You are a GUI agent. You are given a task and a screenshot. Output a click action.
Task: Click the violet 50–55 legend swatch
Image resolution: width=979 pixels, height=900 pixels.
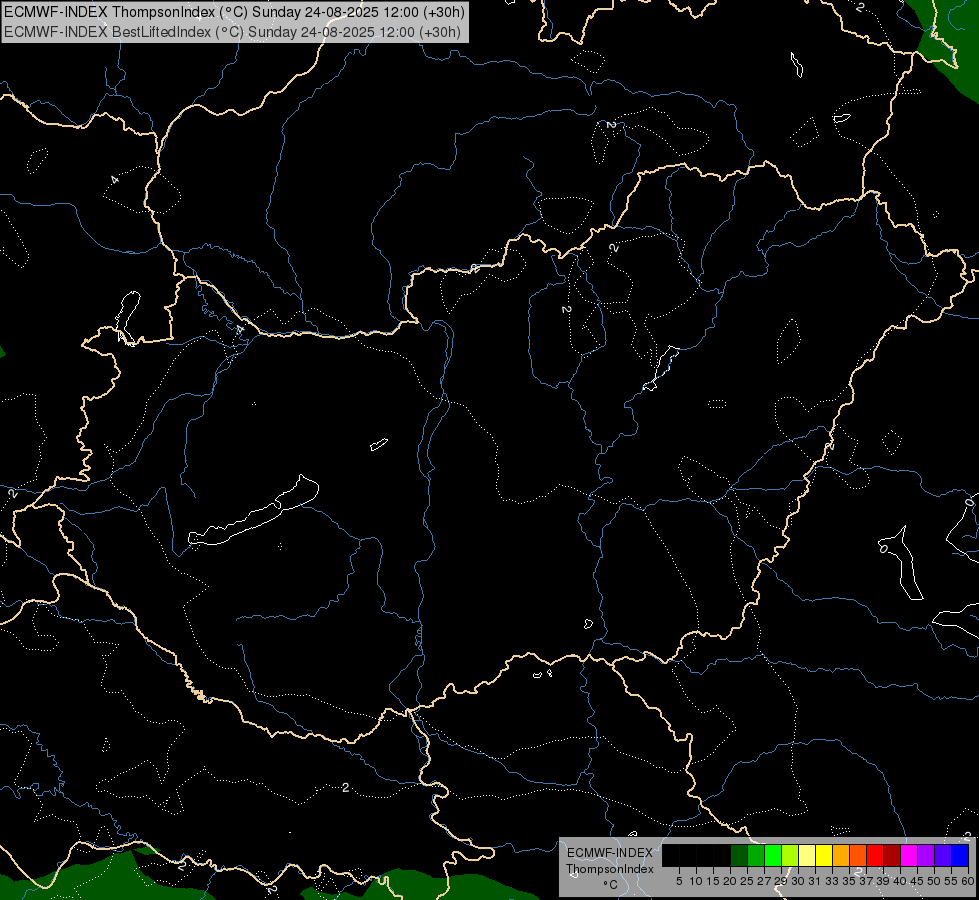pyautogui.click(x=943, y=855)
